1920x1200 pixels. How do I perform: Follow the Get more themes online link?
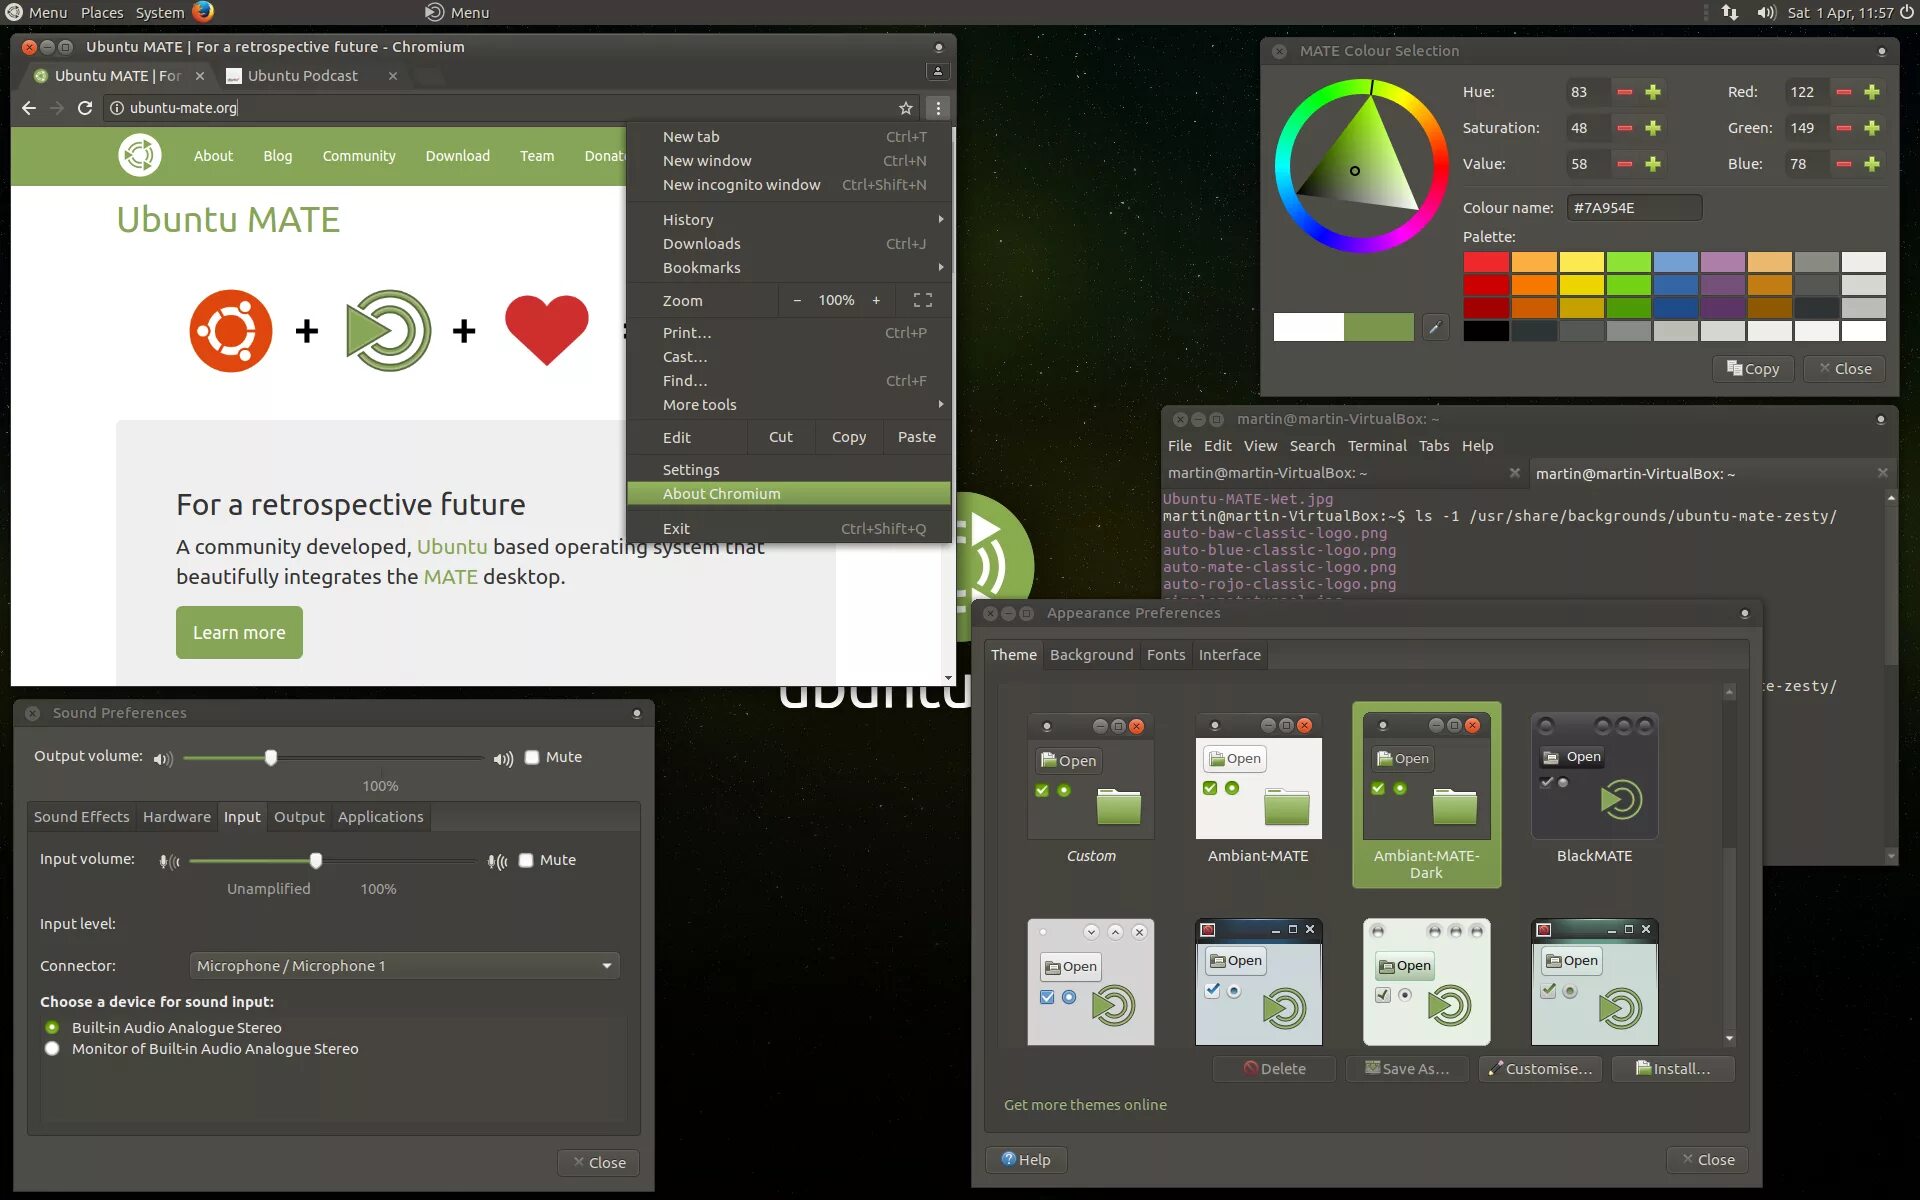1085,1105
